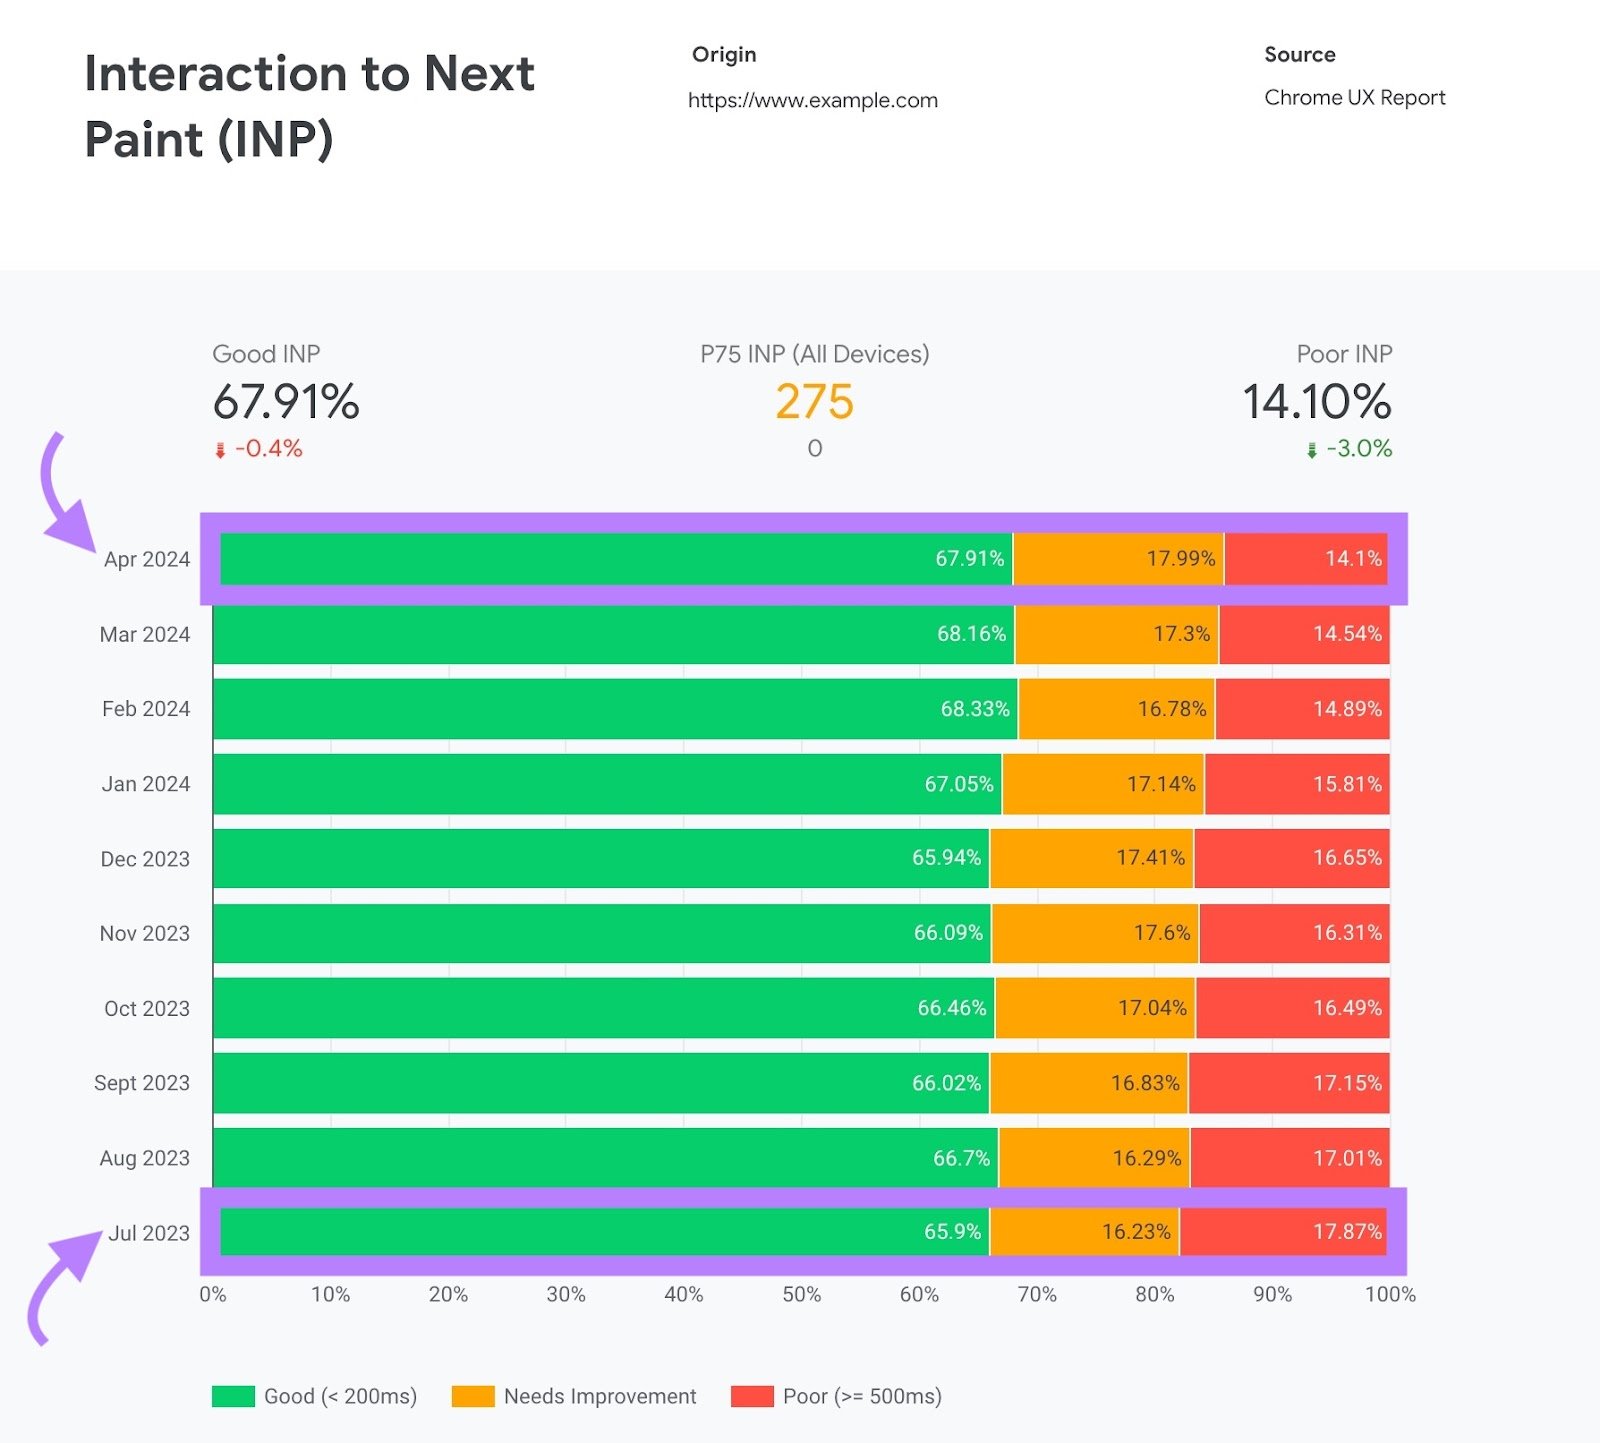Toggle the Needs Improvement legend item
The image size is (1600, 1443).
pyautogui.click(x=600, y=1396)
